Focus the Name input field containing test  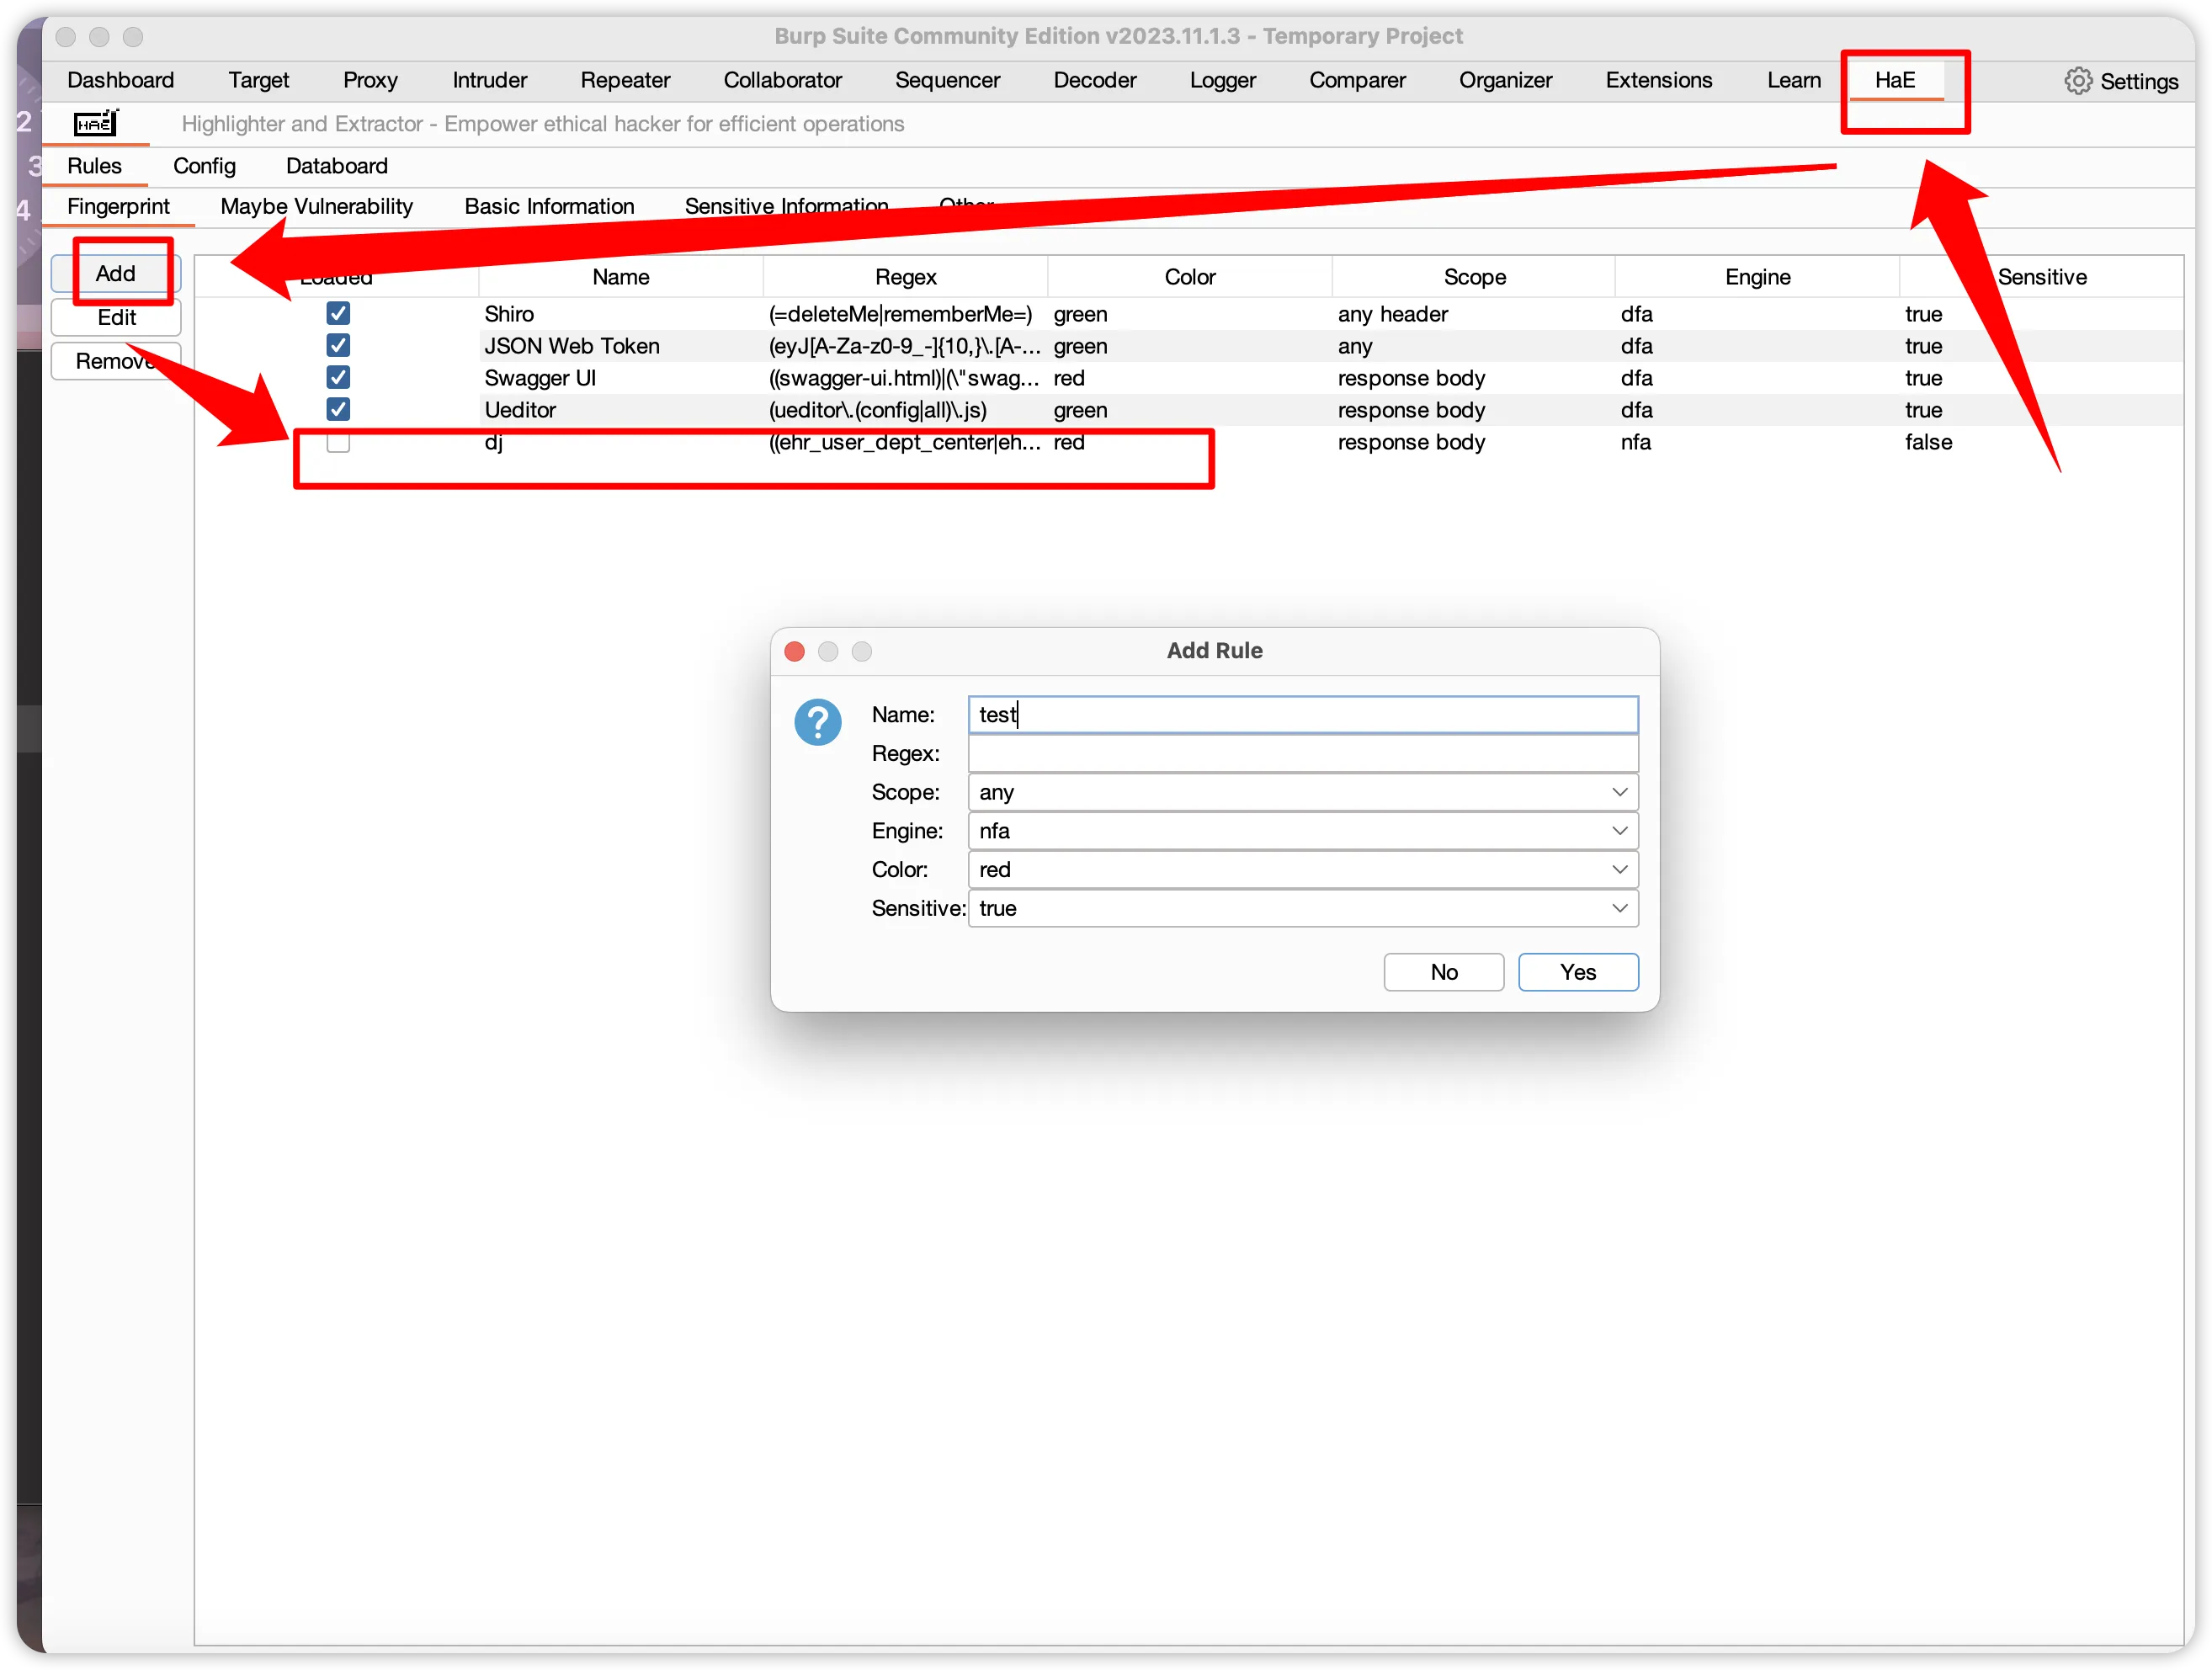click(x=1303, y=715)
